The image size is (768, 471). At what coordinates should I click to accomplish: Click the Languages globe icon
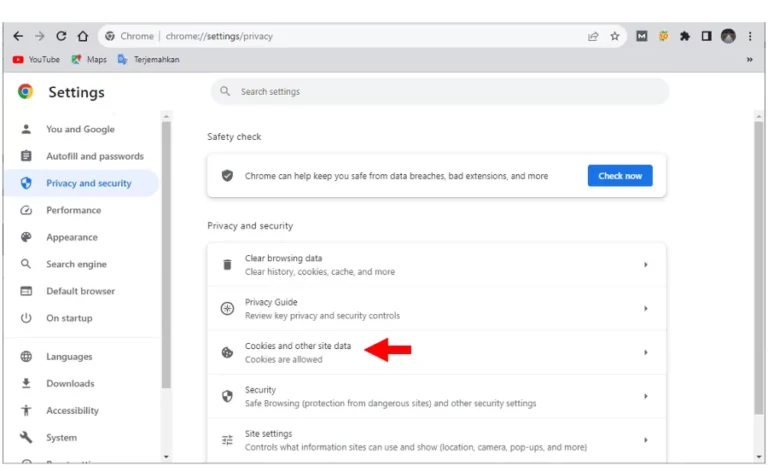(26, 356)
